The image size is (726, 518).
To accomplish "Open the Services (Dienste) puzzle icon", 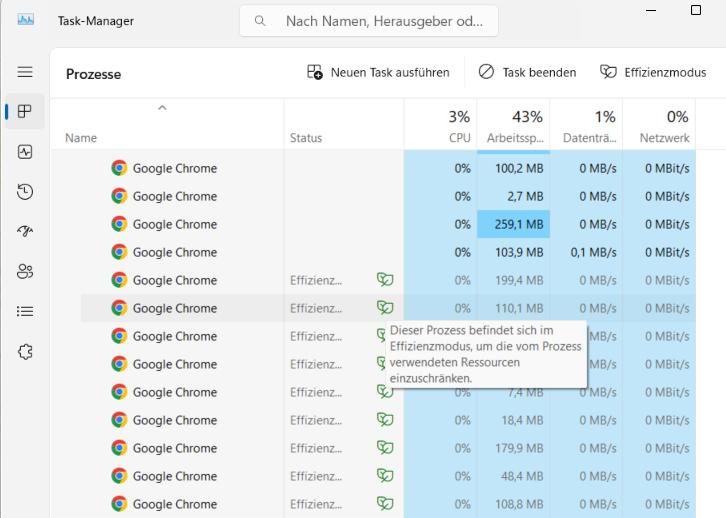I will click(25, 351).
